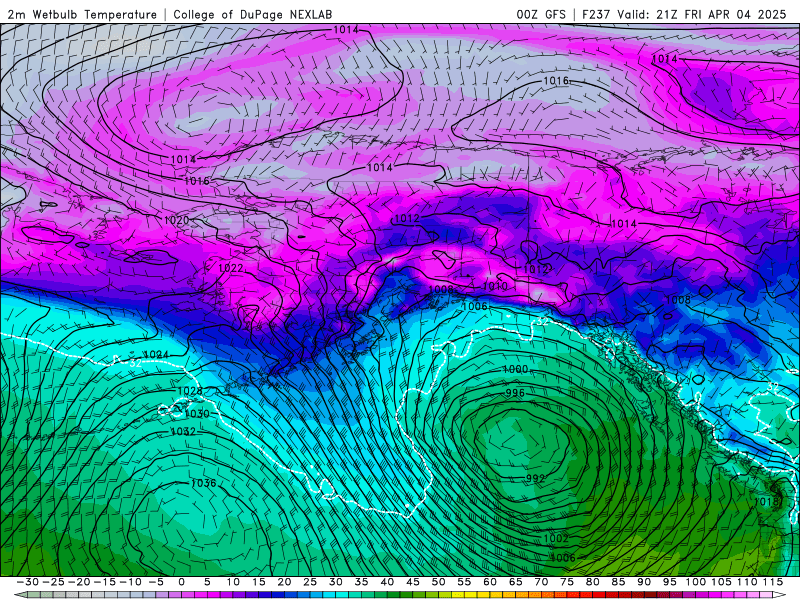Image resolution: width=800 pixels, height=600 pixels.
Task: Click the 95 color scale value
Action: 669,582
